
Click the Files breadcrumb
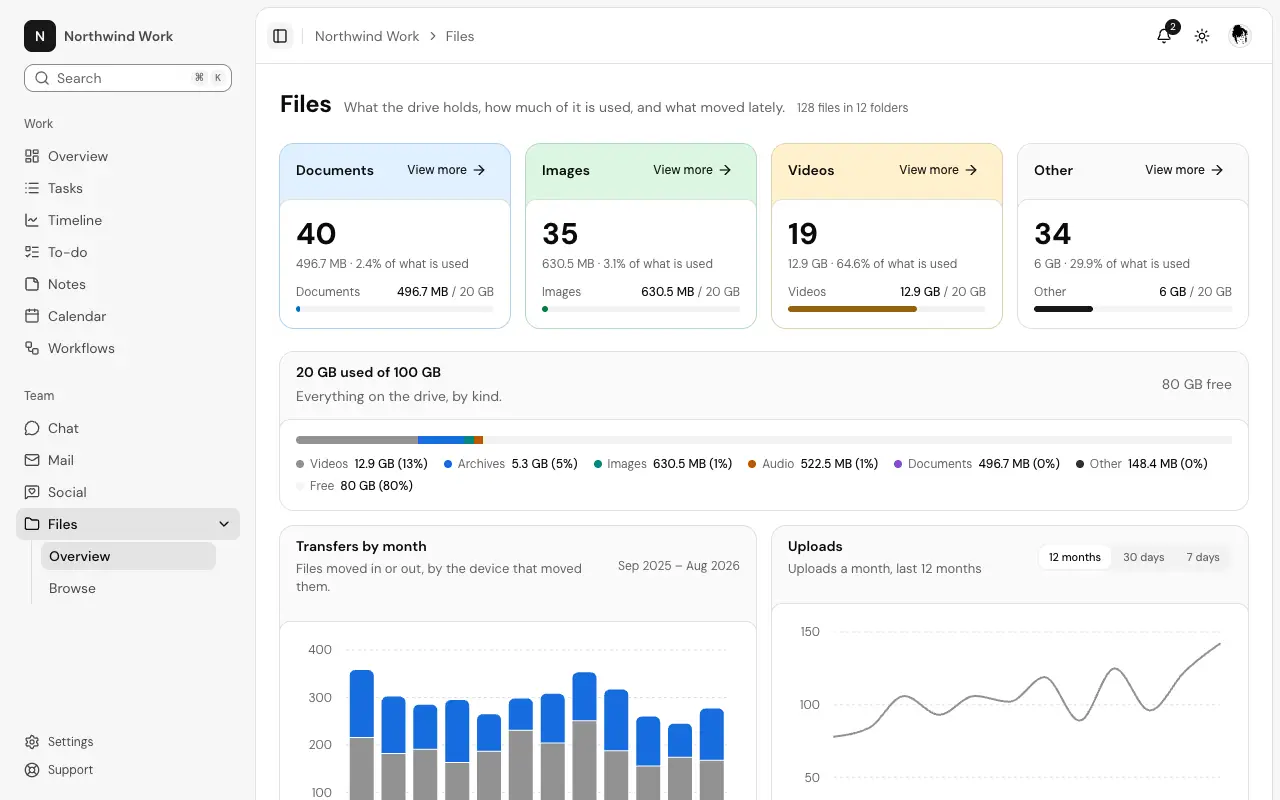[460, 36]
